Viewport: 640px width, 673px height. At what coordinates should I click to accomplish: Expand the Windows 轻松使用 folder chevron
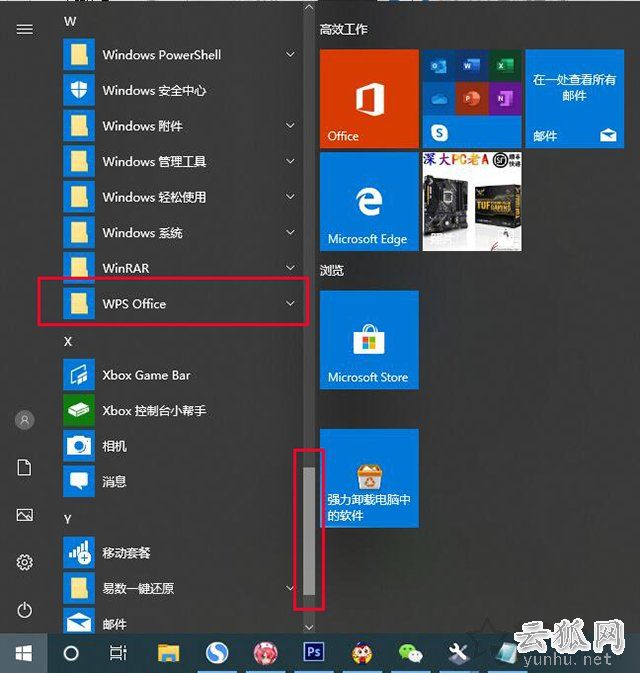(291, 197)
